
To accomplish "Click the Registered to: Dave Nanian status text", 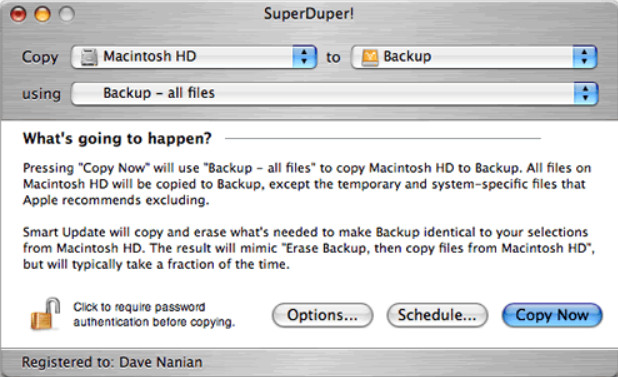I will tap(112, 362).
